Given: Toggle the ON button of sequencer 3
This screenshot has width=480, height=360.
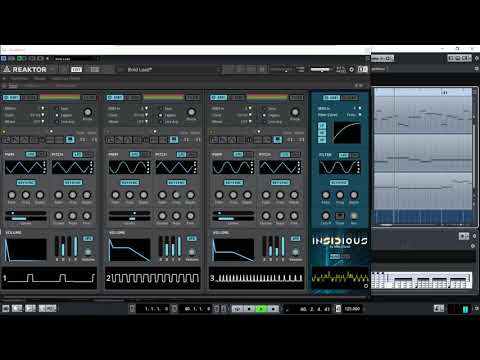Looking at the screenshot, I should coord(219,97).
